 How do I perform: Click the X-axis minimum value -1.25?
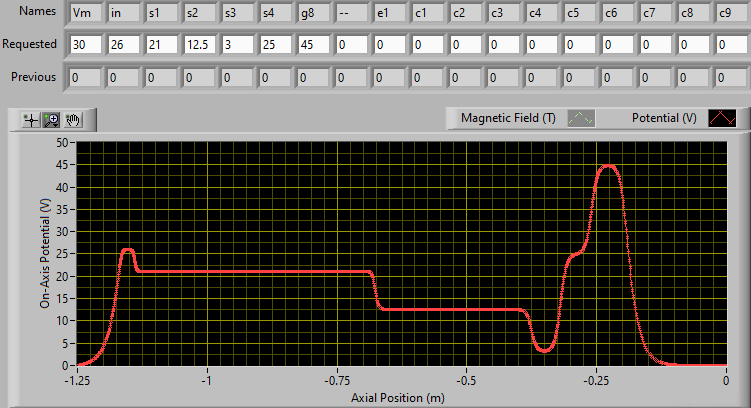coord(77,381)
